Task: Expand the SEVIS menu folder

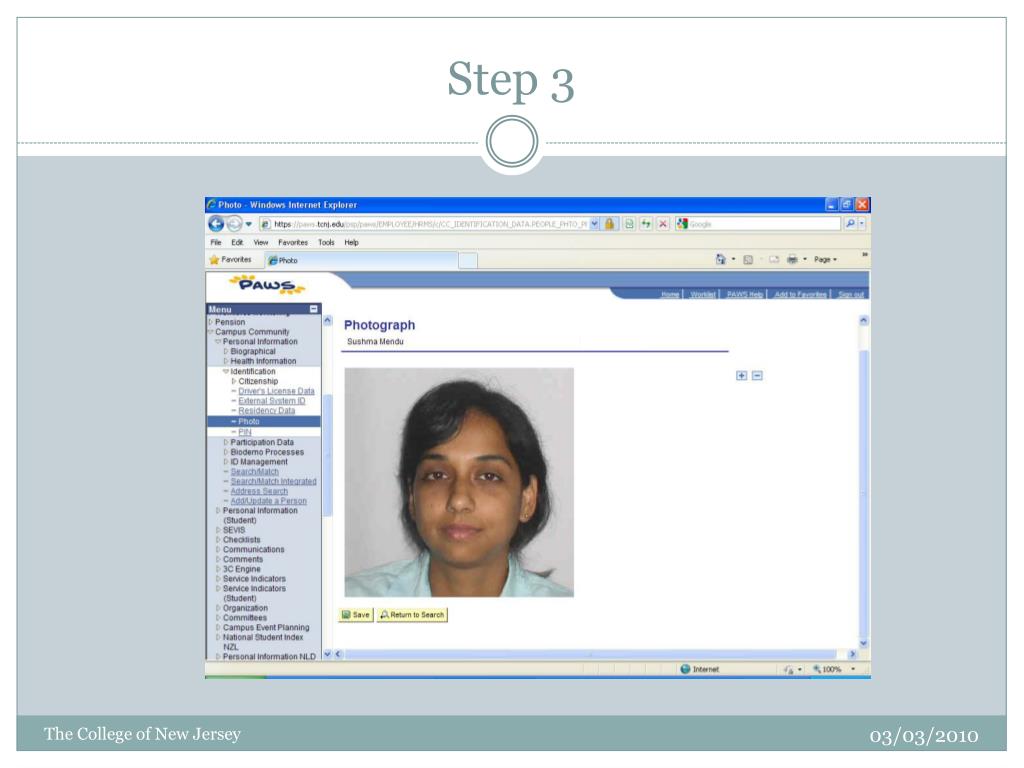Action: coord(218,530)
